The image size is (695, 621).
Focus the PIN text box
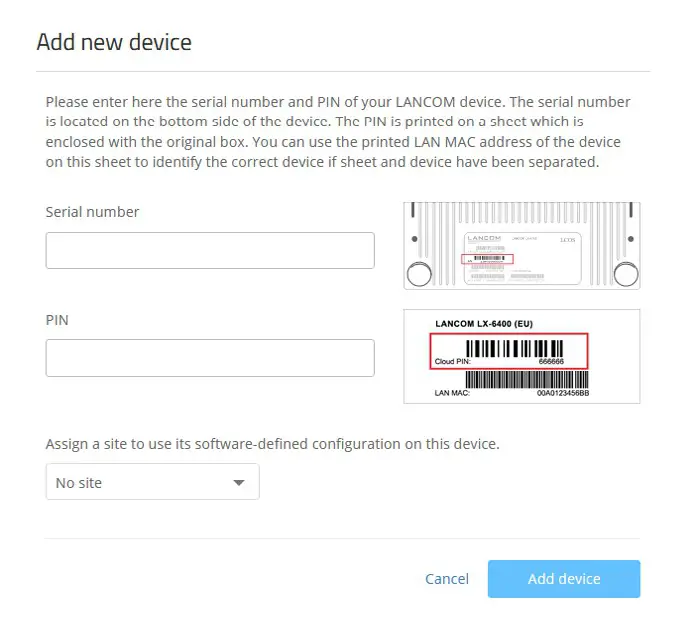tap(210, 358)
